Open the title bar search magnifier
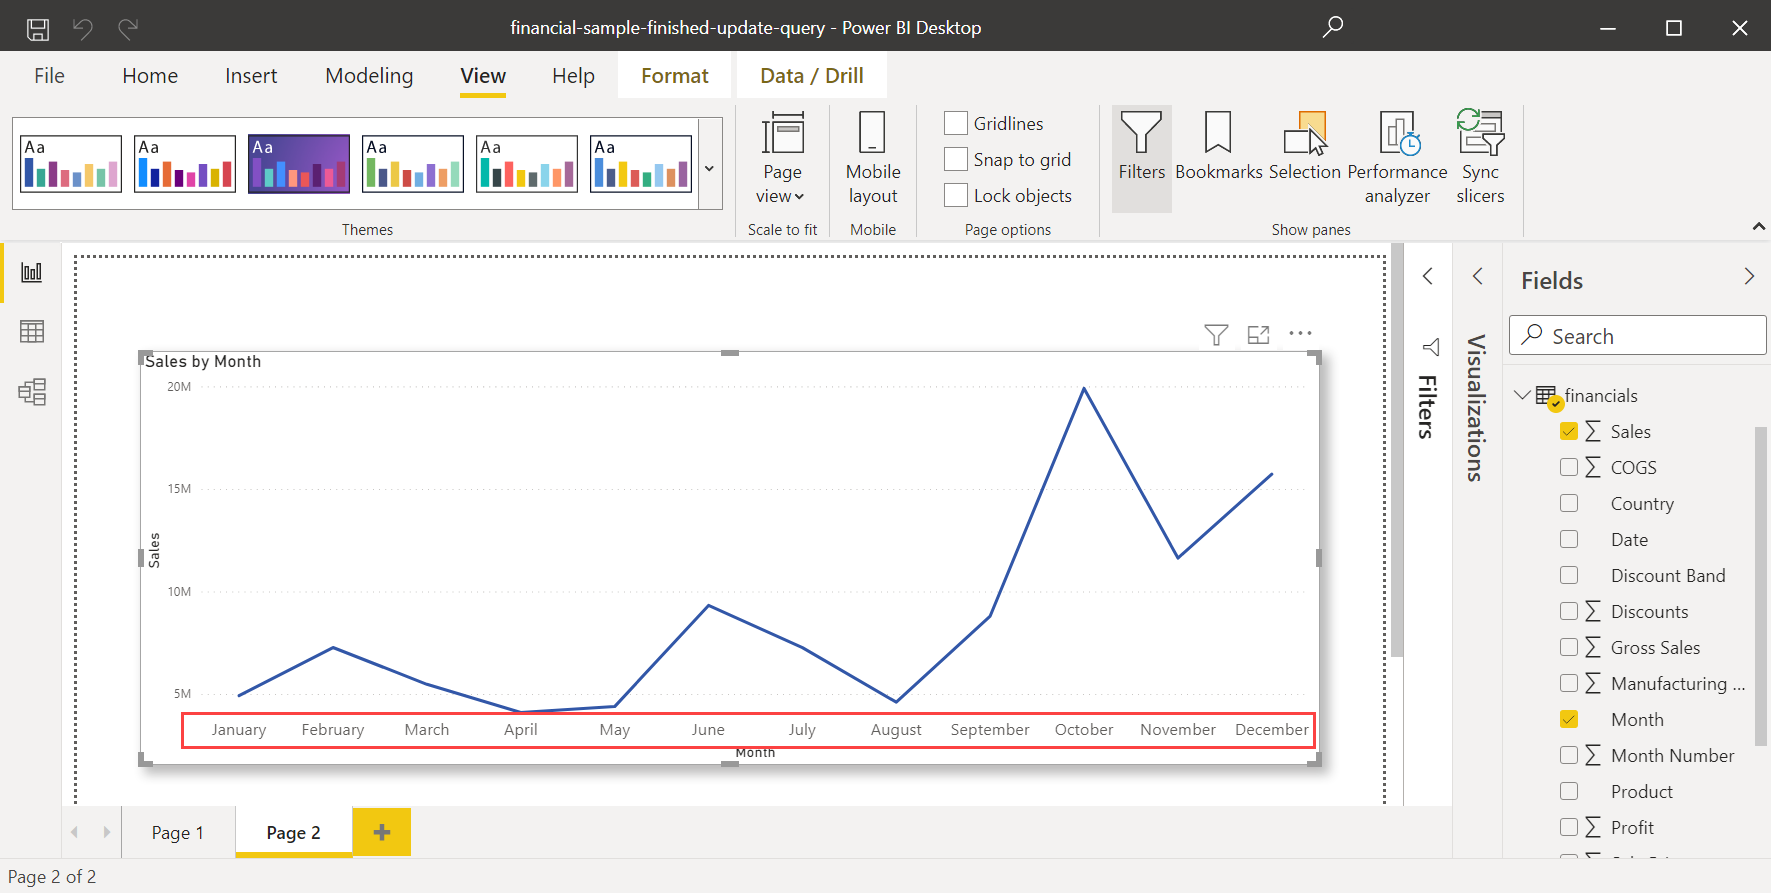This screenshot has height=893, width=1771. click(x=1332, y=27)
